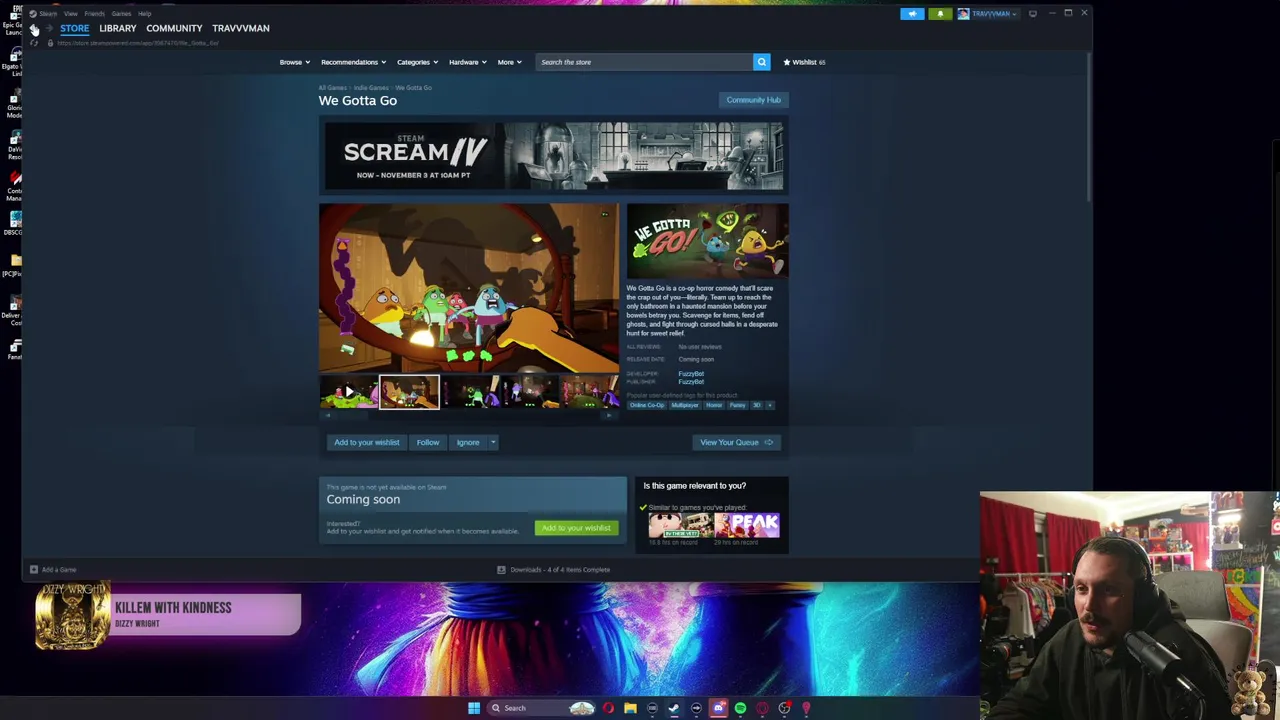Open the Elgato desktop shortcut

click(x=14, y=63)
